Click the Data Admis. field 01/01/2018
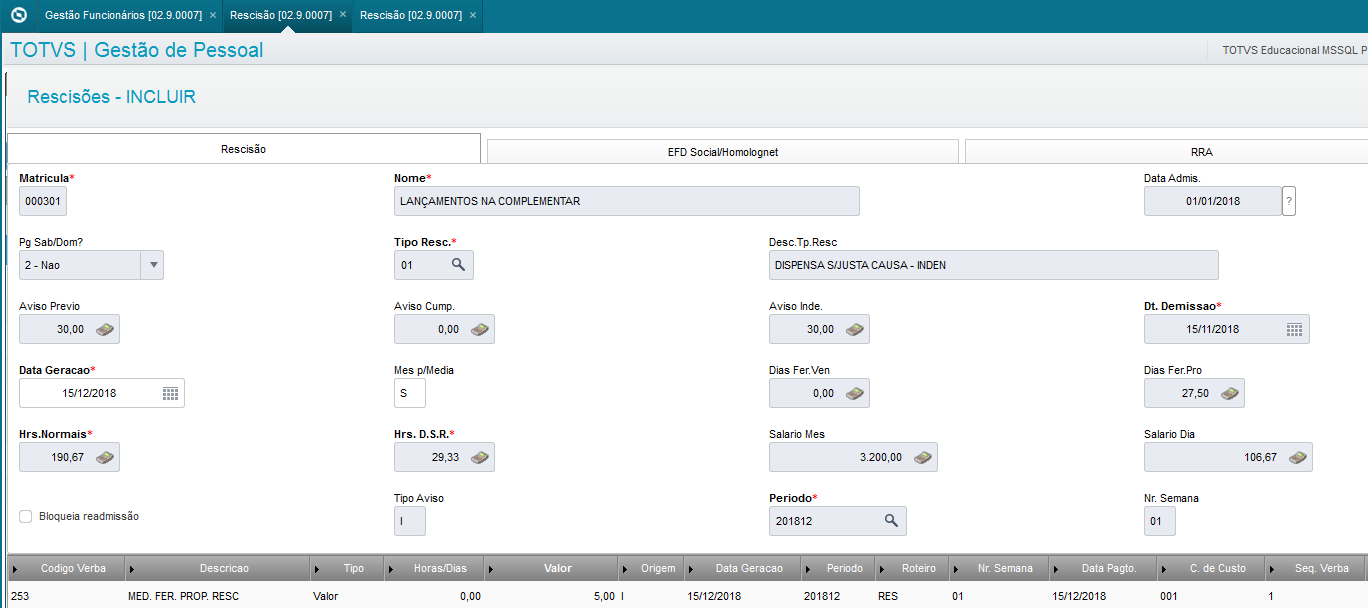 click(x=1213, y=201)
